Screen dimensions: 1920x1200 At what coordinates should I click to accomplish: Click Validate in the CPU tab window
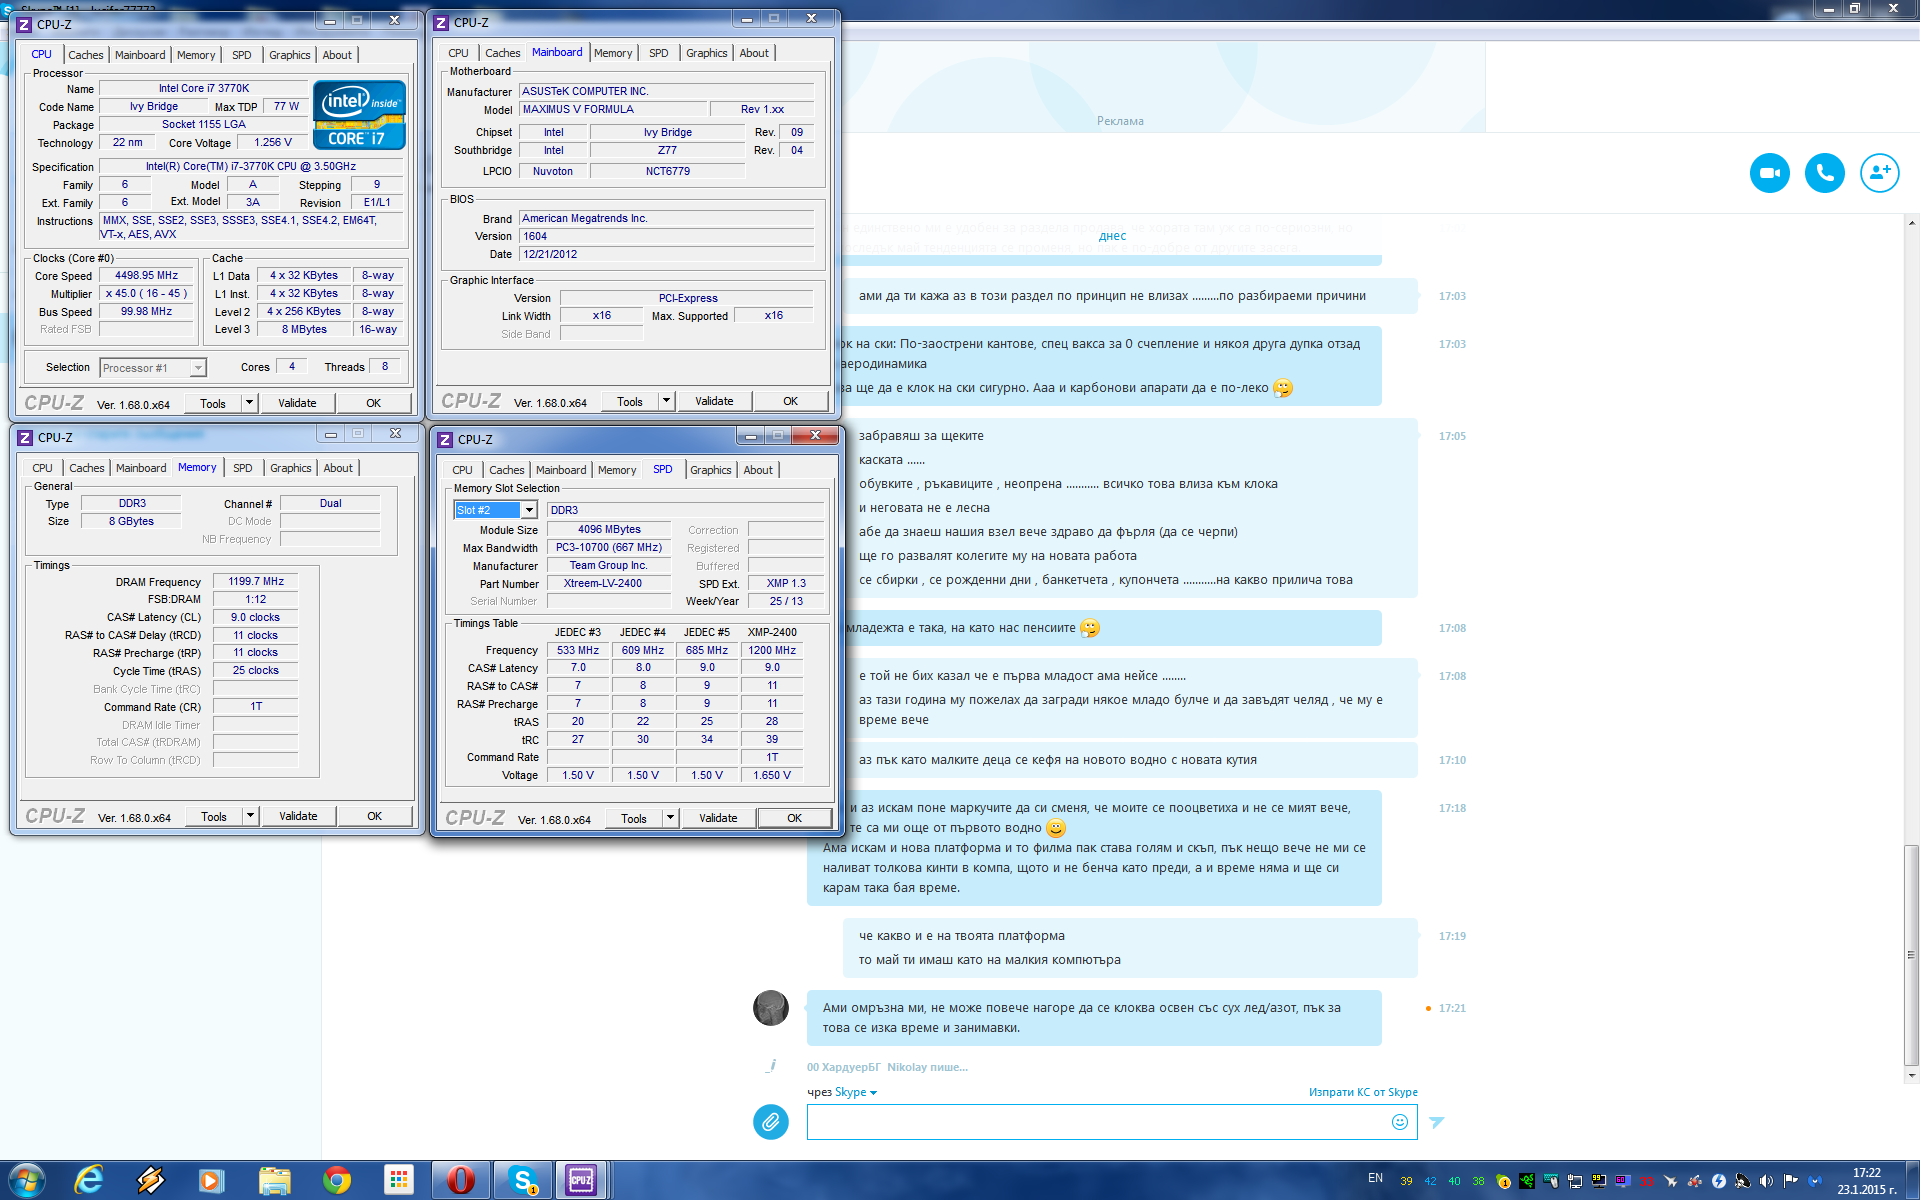297,403
